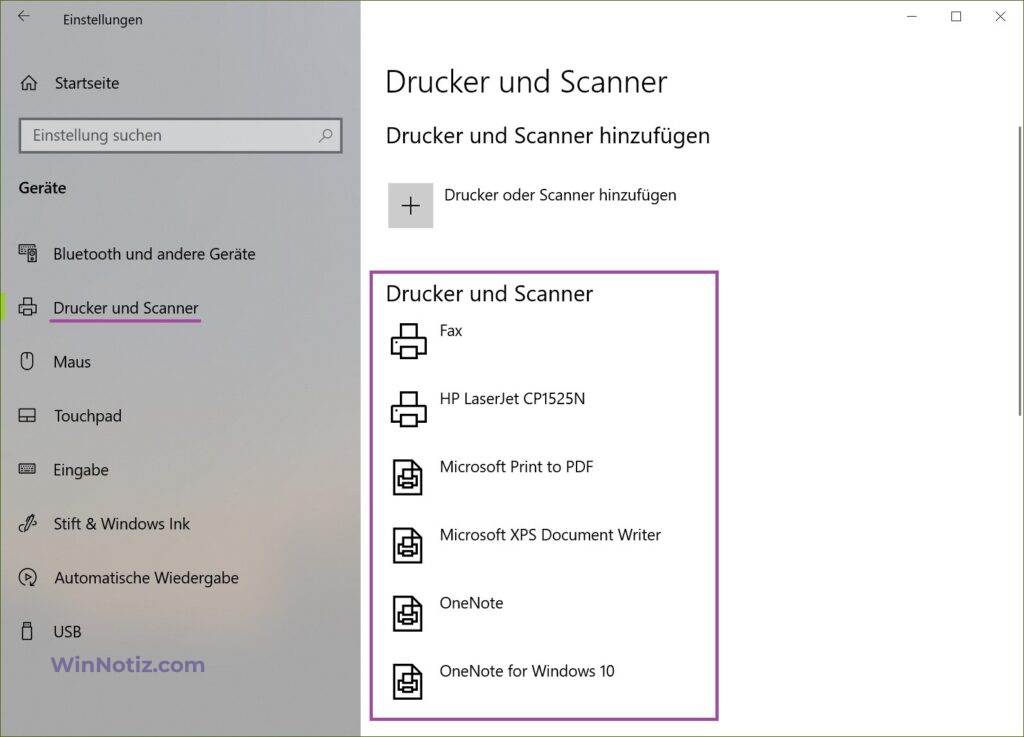The width and height of the screenshot is (1024, 737).
Task: Click the Bluetooth und andere Geräte icon
Action: (x=27, y=253)
